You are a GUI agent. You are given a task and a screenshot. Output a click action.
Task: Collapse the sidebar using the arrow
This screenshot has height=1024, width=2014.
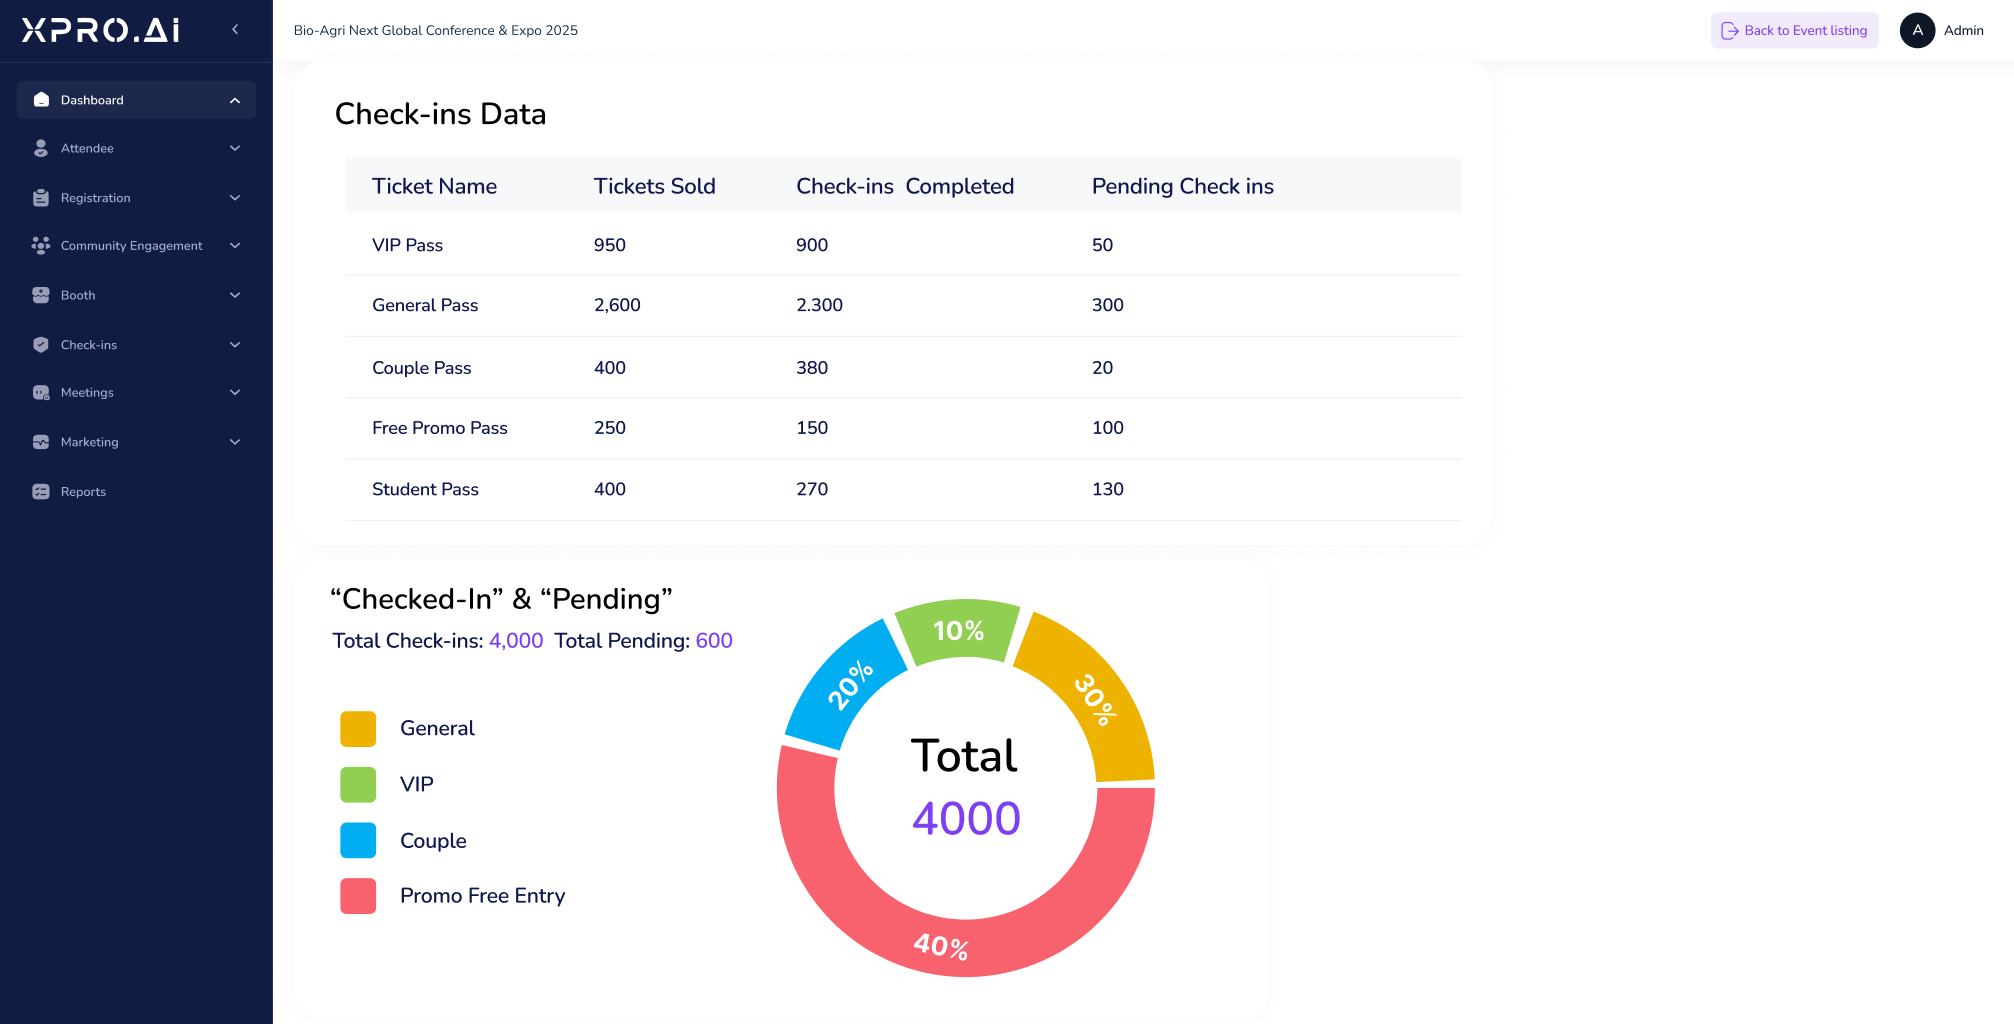point(235,30)
